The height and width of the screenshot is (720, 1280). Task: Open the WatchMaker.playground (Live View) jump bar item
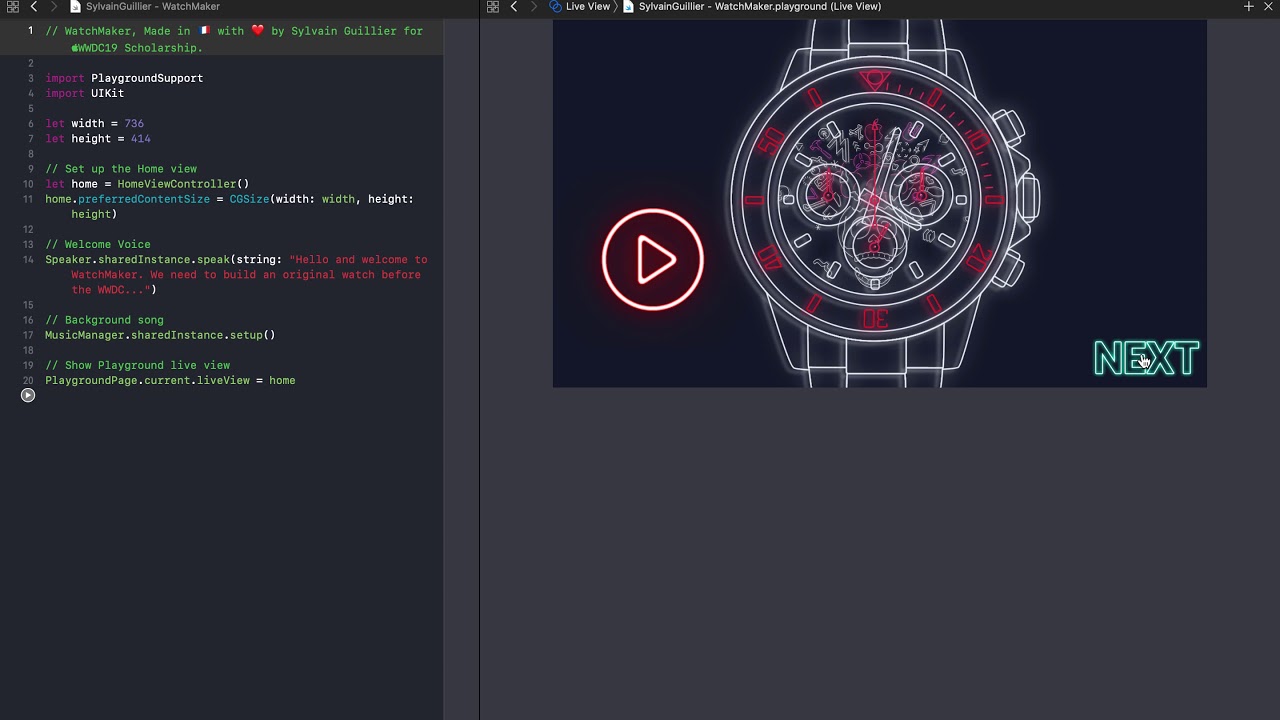[x=760, y=7]
